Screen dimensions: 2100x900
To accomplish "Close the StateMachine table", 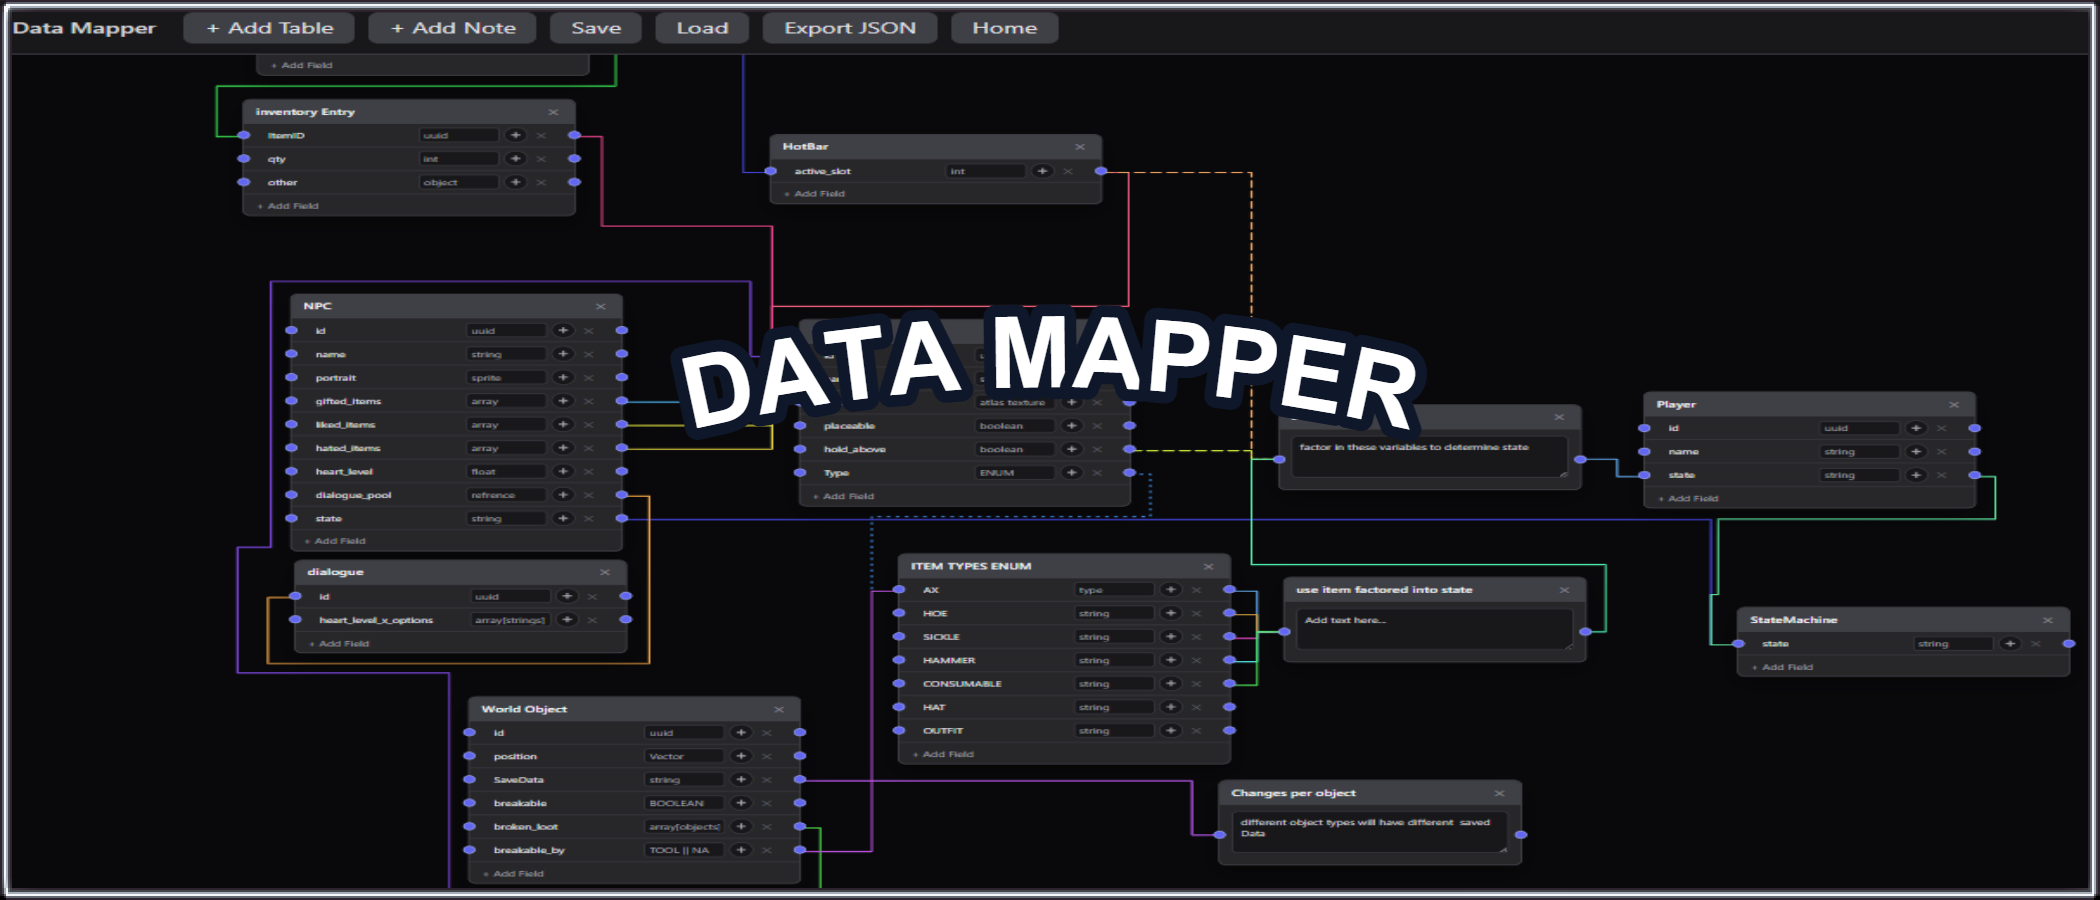I will click(x=2047, y=620).
